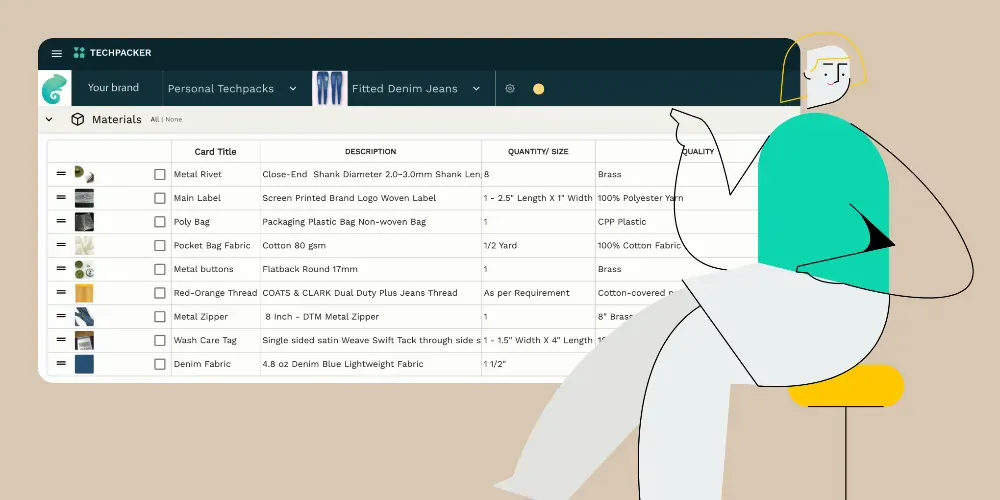Open the Pocket Bag Fabric thumbnail
The image size is (1000, 500).
(84, 246)
